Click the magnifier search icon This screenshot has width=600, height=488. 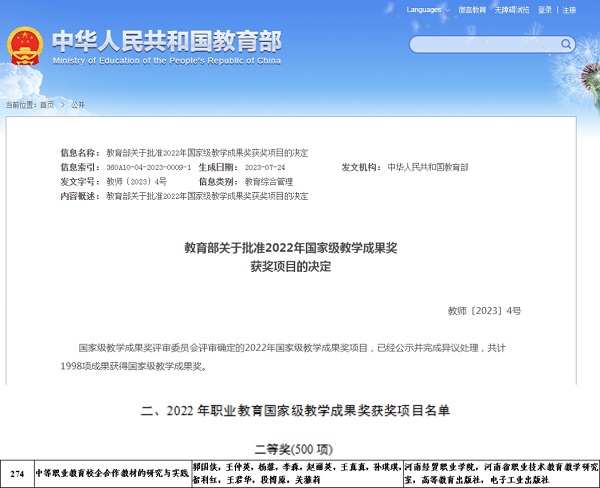566,45
